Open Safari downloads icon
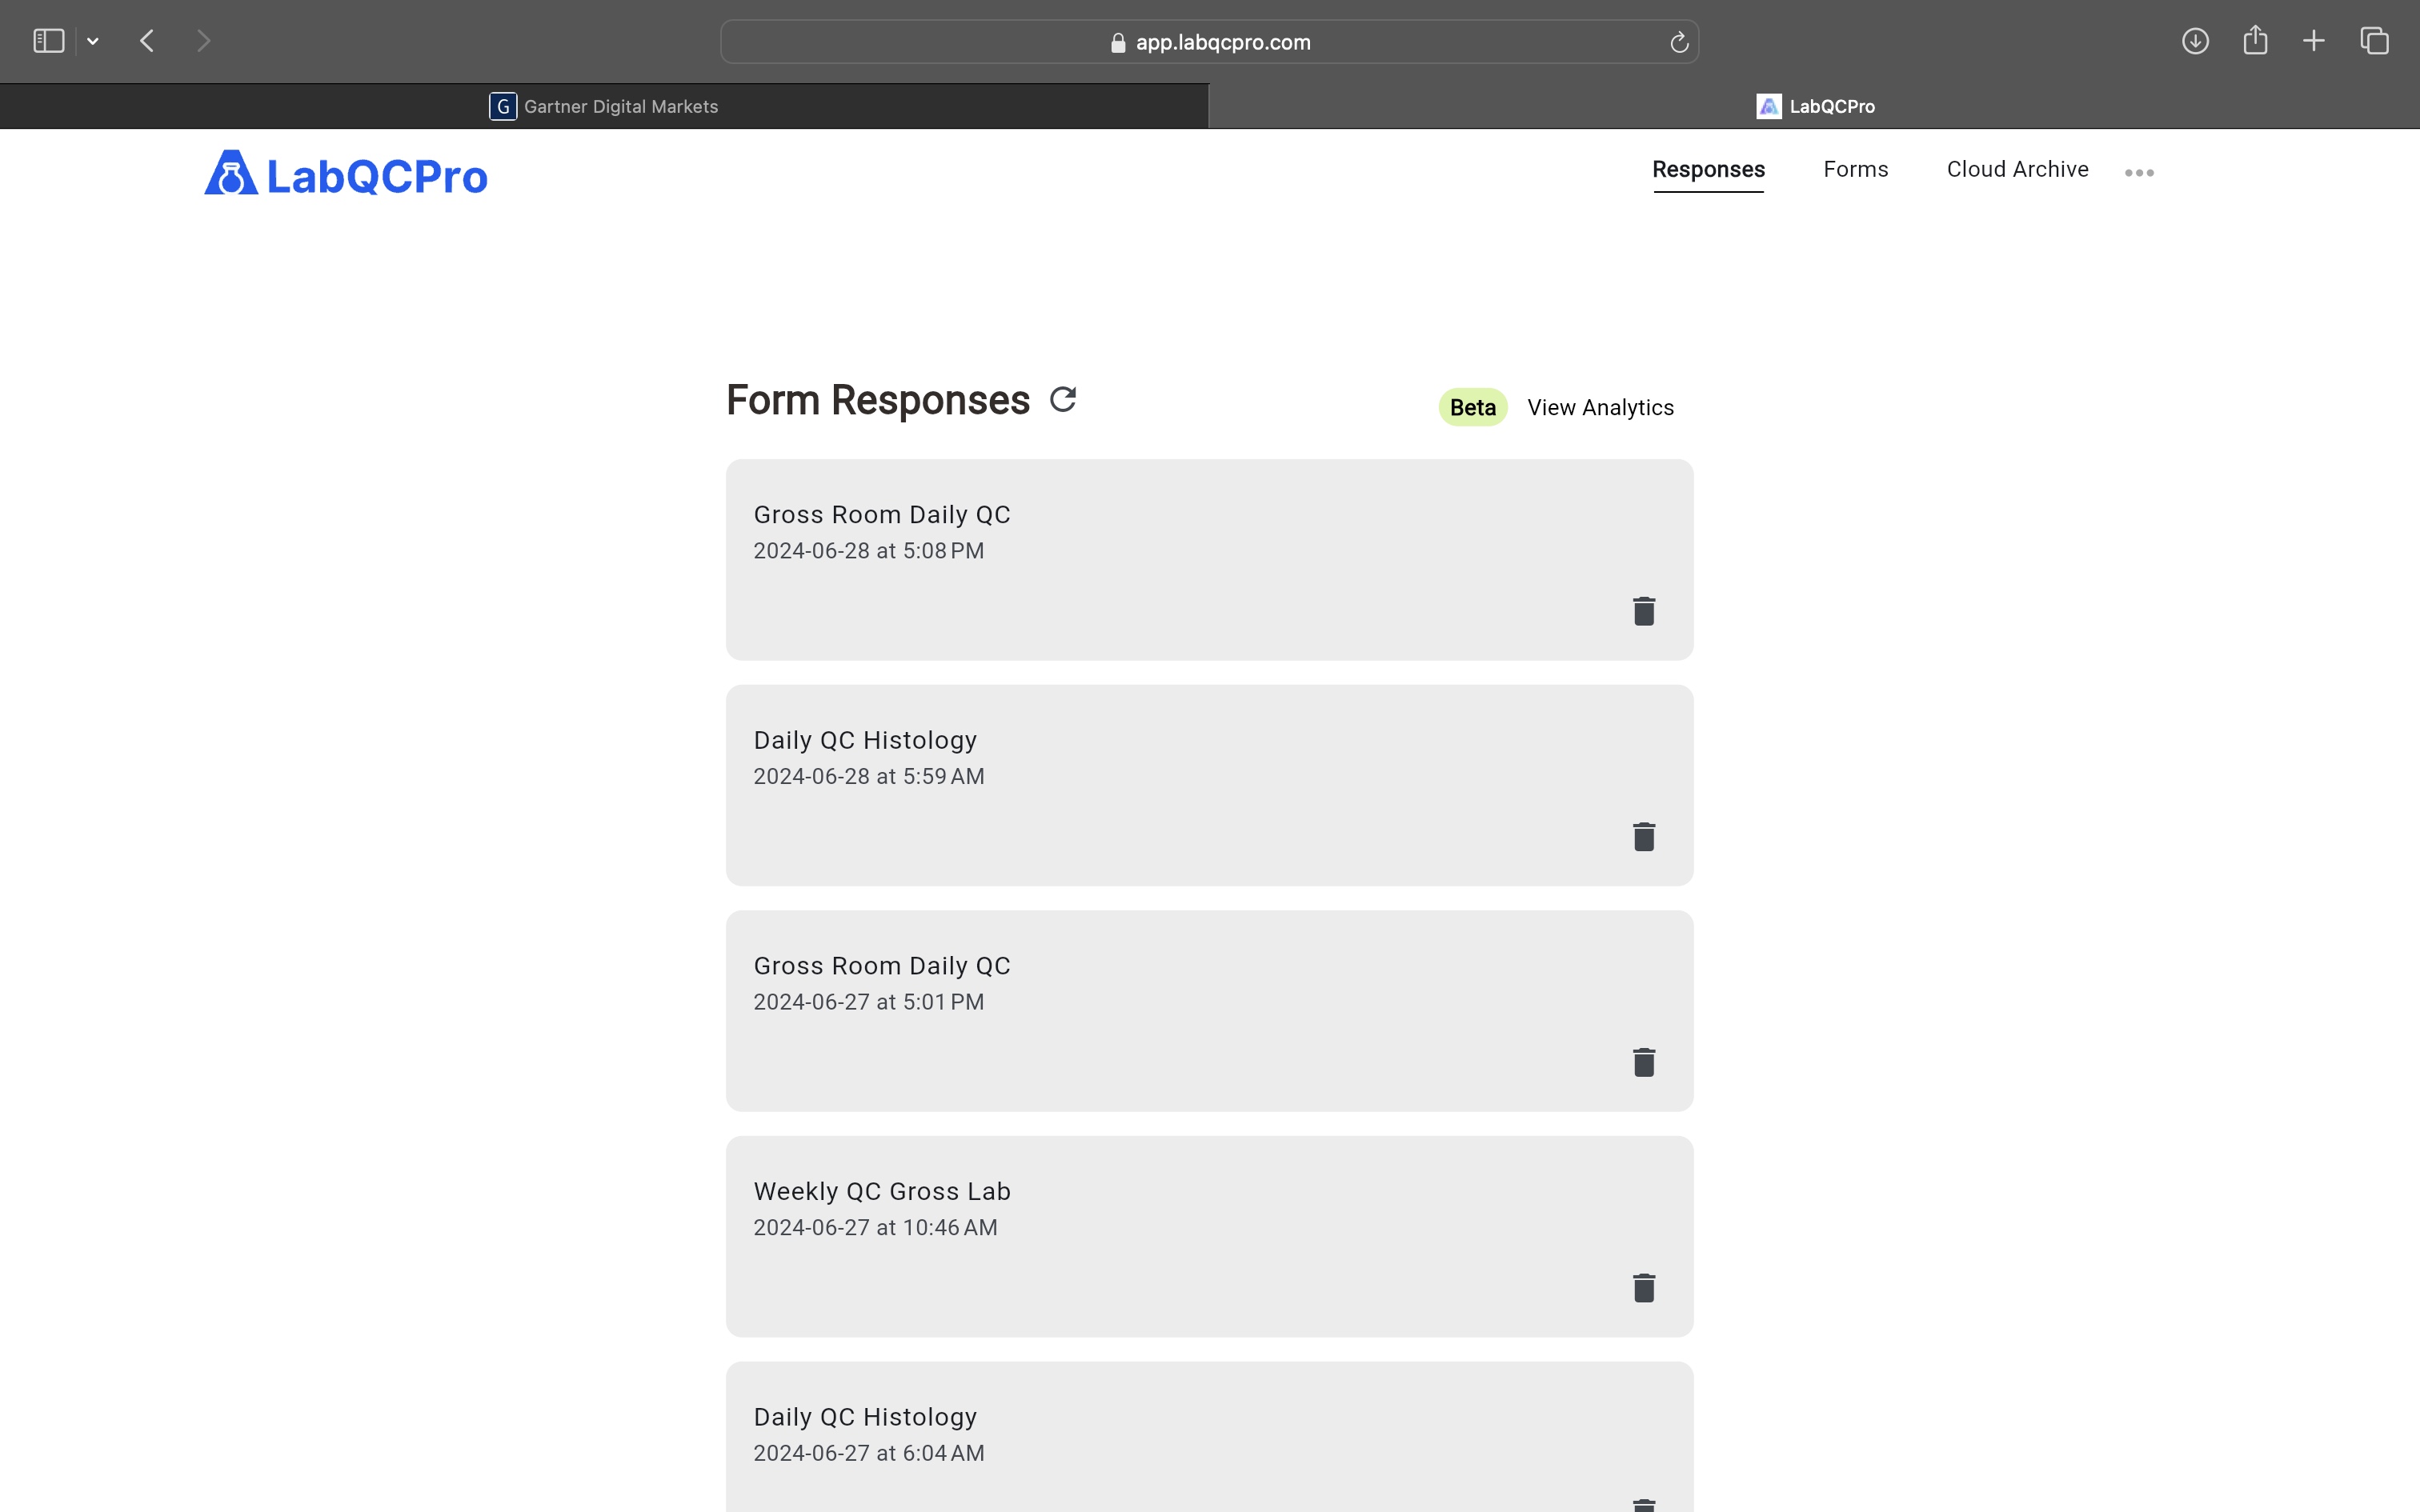Image resolution: width=2420 pixels, height=1512 pixels. click(x=2194, y=41)
